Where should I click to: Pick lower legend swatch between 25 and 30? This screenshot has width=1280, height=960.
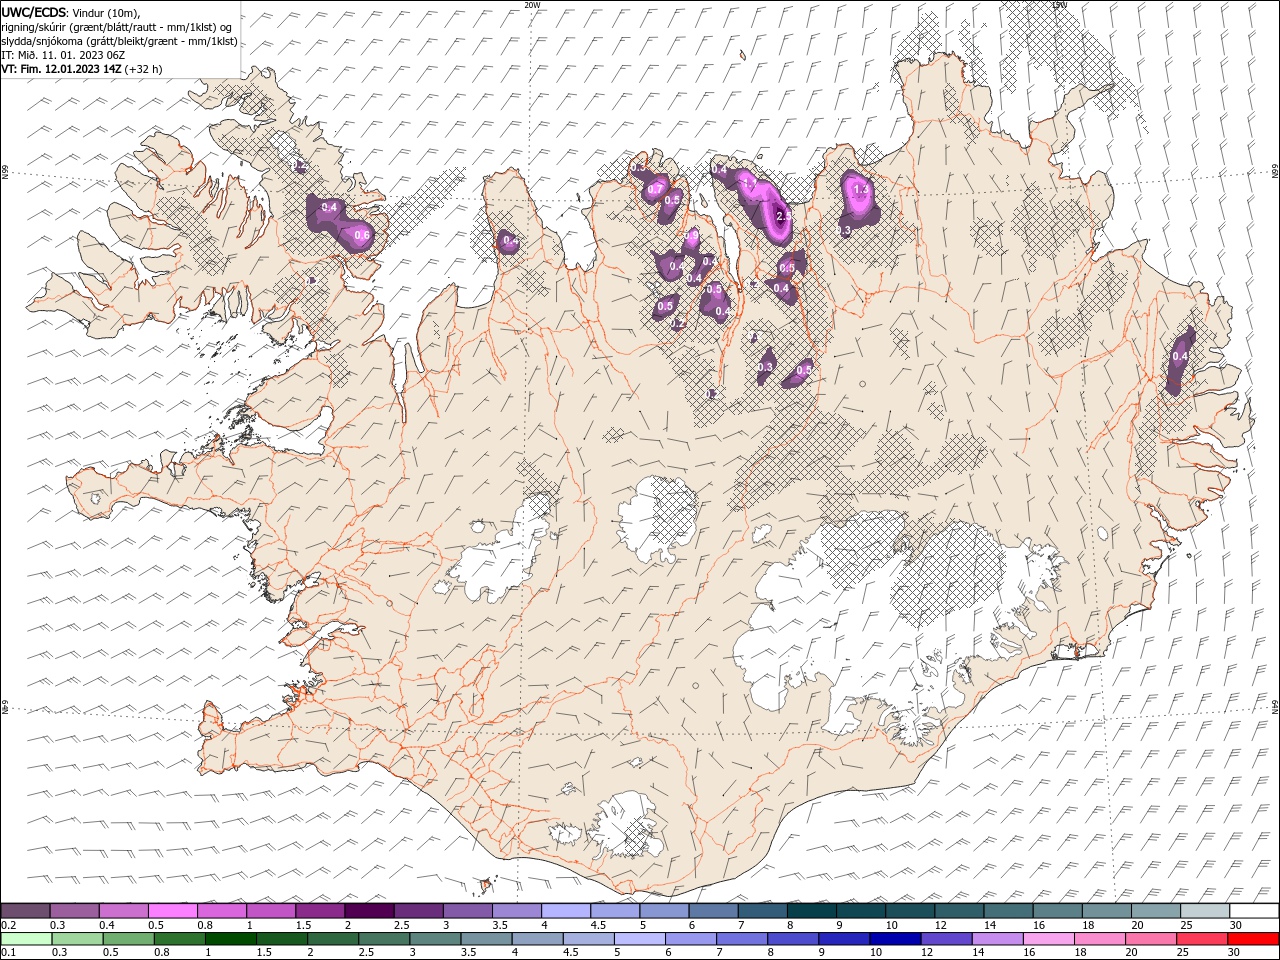pyautogui.click(x=1202, y=939)
